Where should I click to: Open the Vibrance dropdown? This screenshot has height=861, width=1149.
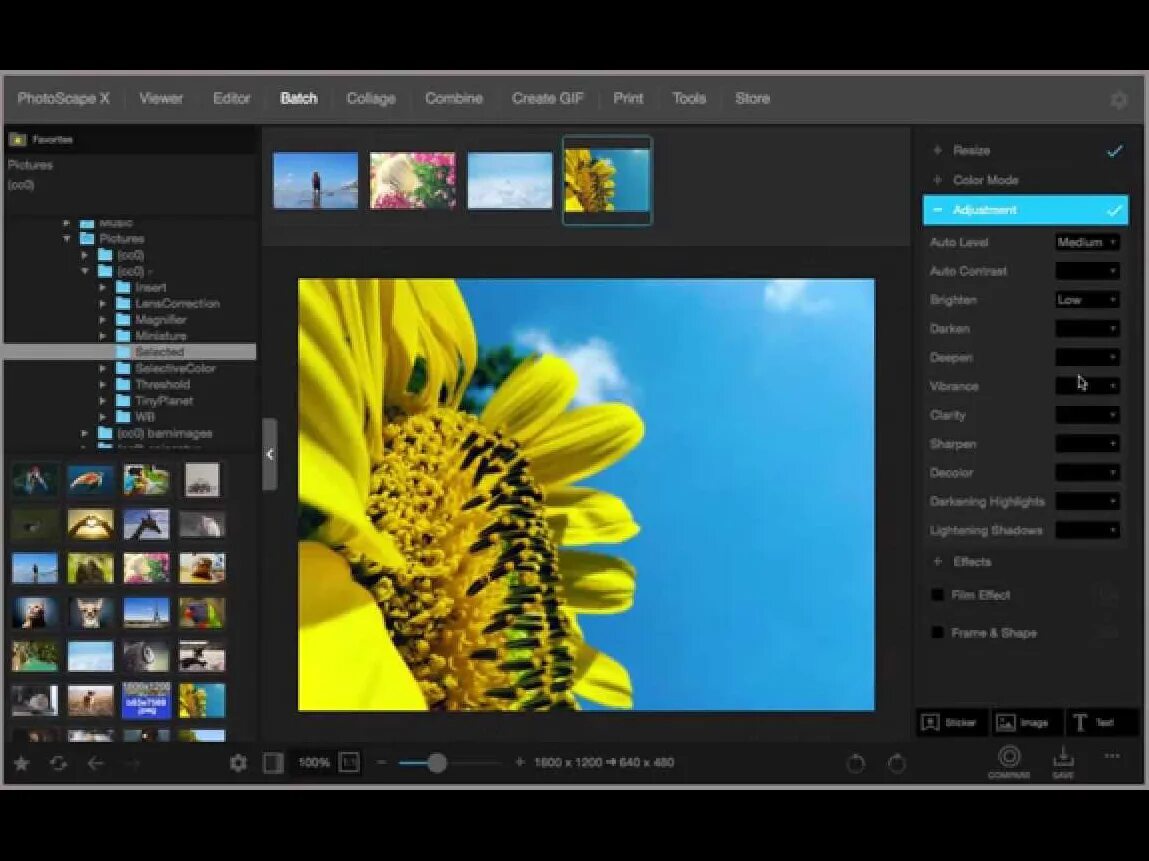click(x=1087, y=385)
